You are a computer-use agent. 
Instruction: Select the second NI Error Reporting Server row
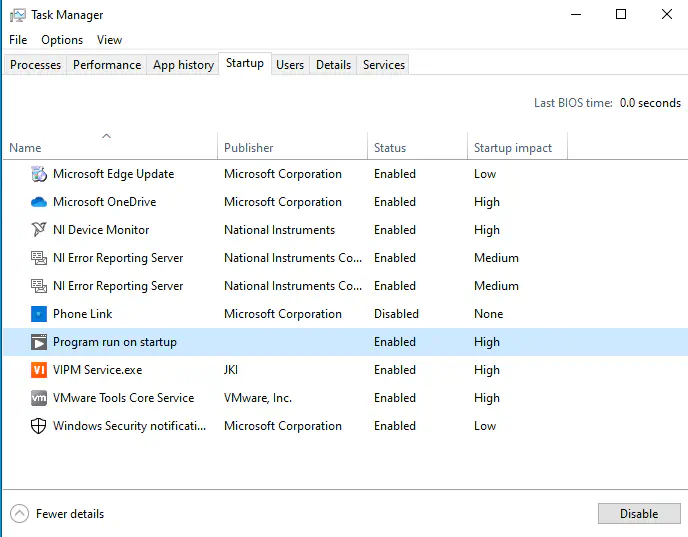click(118, 286)
